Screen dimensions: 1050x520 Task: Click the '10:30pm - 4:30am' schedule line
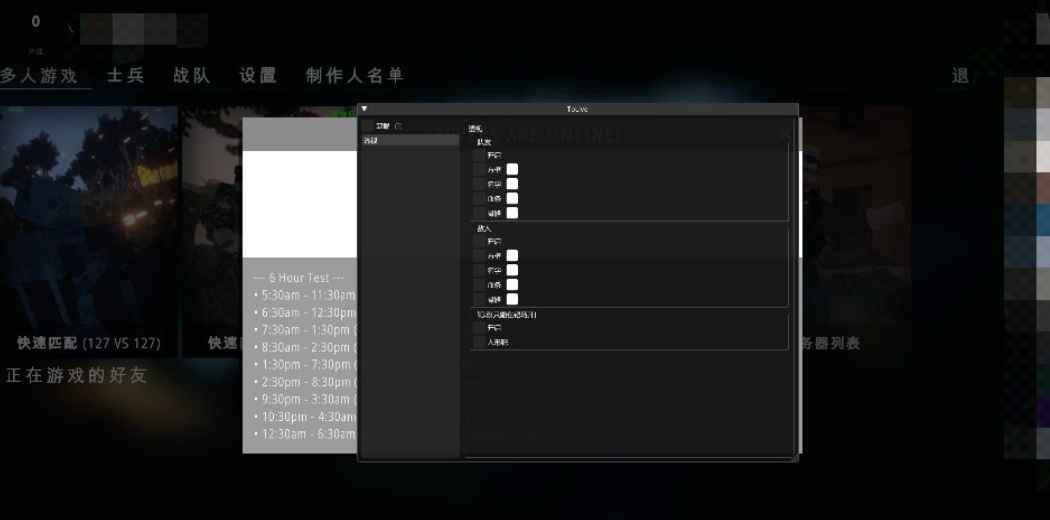[305, 416]
